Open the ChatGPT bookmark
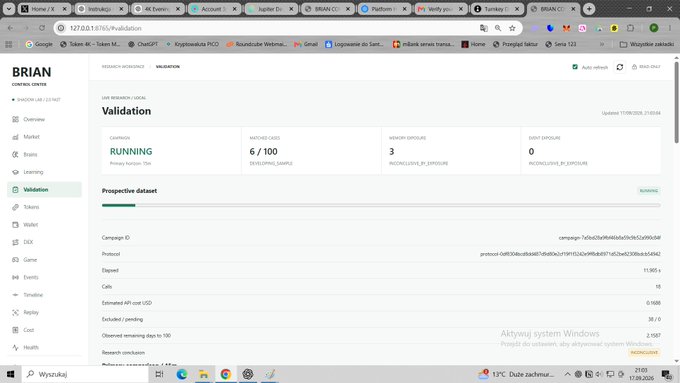The width and height of the screenshot is (680, 383). pos(143,44)
